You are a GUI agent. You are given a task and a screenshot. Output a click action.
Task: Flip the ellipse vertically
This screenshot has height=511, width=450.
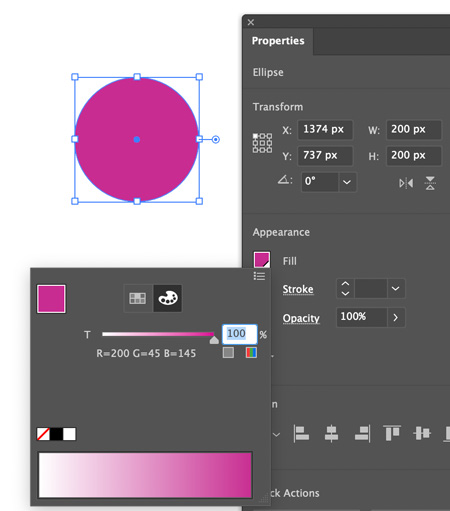point(430,183)
